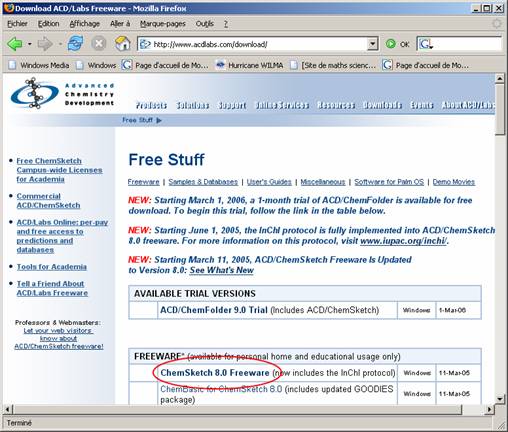508x432 pixels.
Task: Jump to the Freeware section link
Action: point(144,182)
